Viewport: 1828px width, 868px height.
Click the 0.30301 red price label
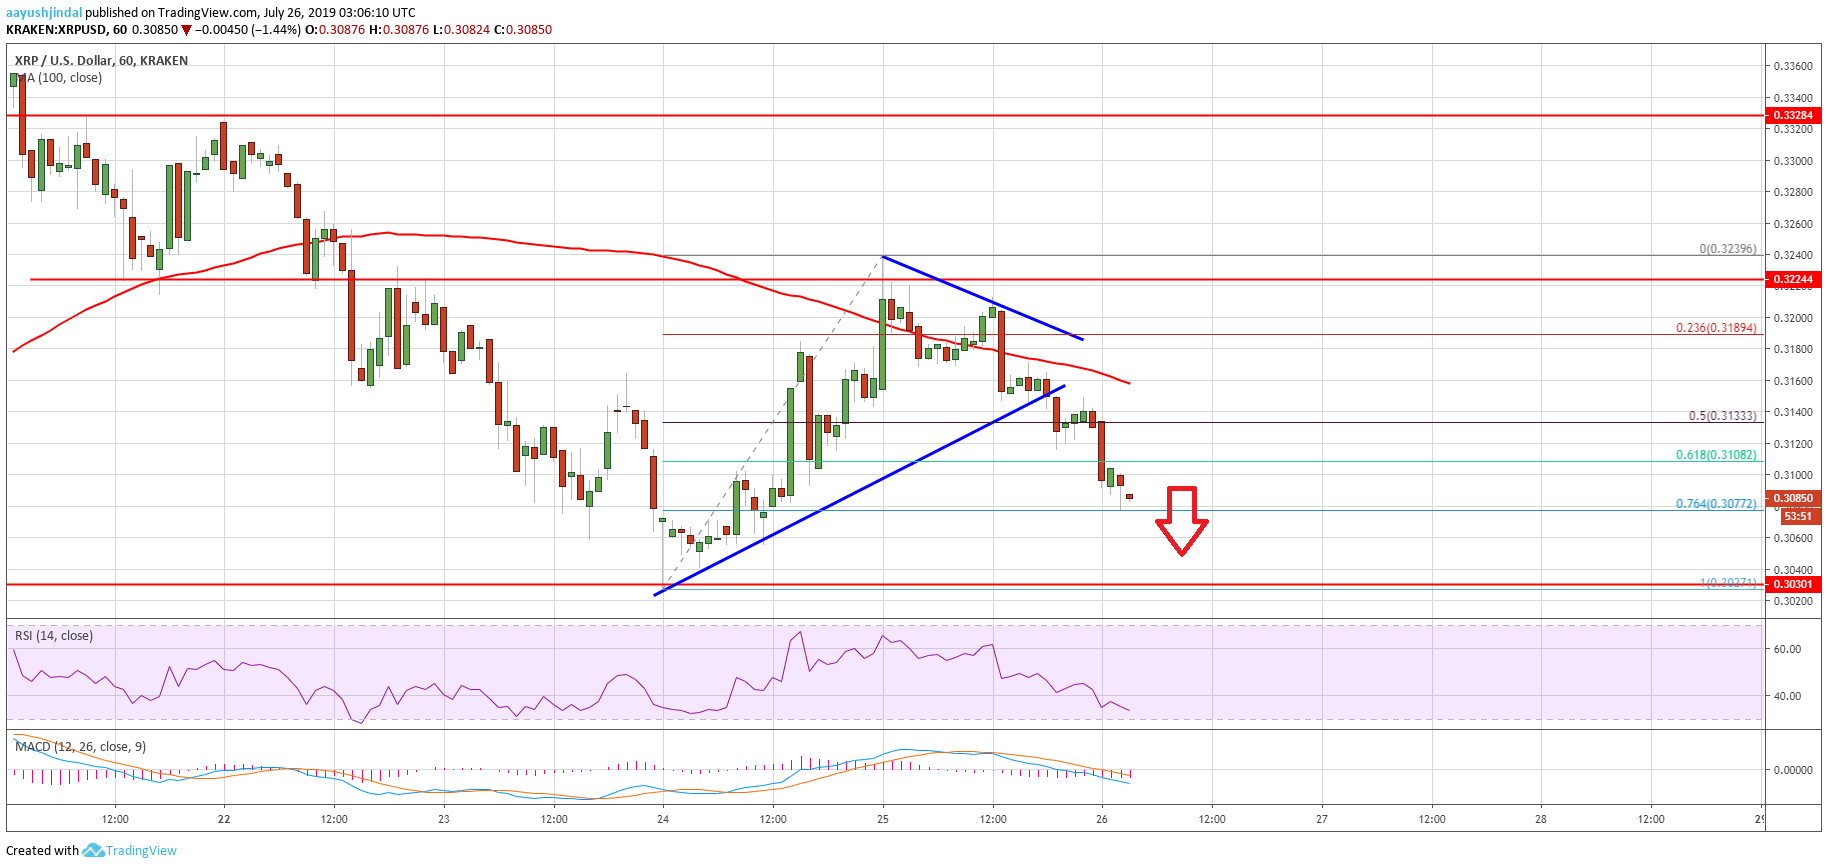(1792, 584)
